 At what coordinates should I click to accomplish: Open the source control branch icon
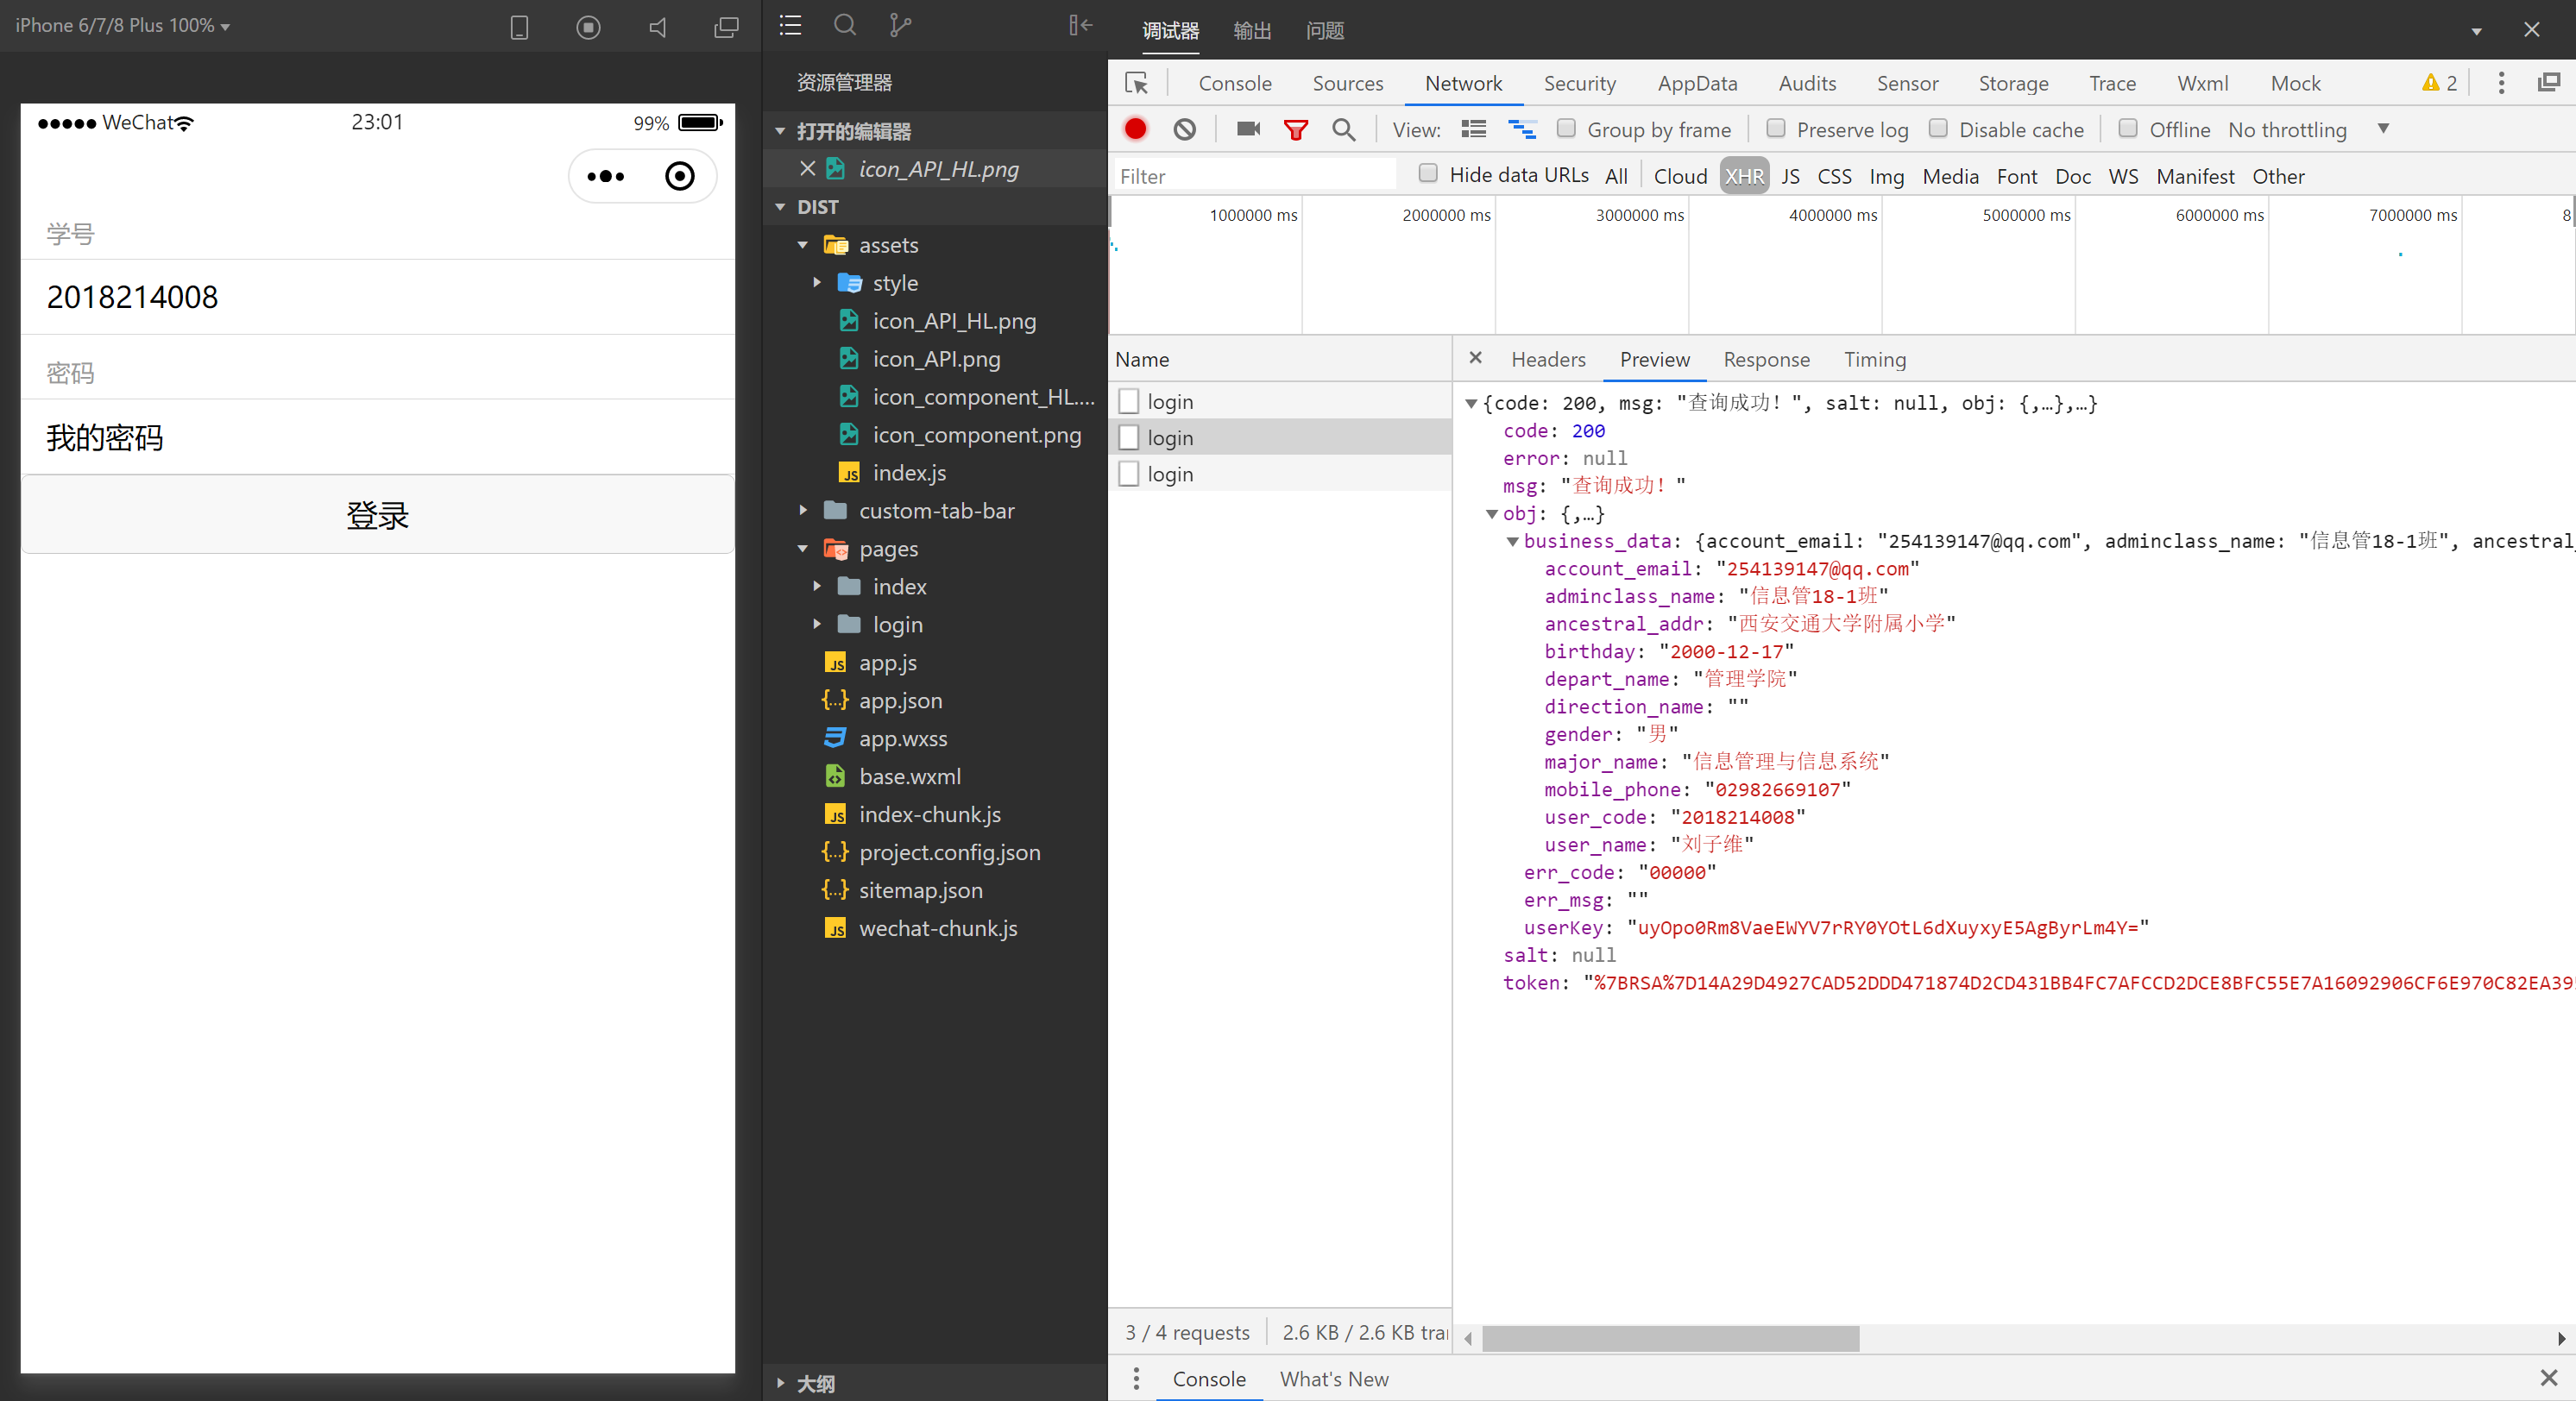tap(900, 25)
